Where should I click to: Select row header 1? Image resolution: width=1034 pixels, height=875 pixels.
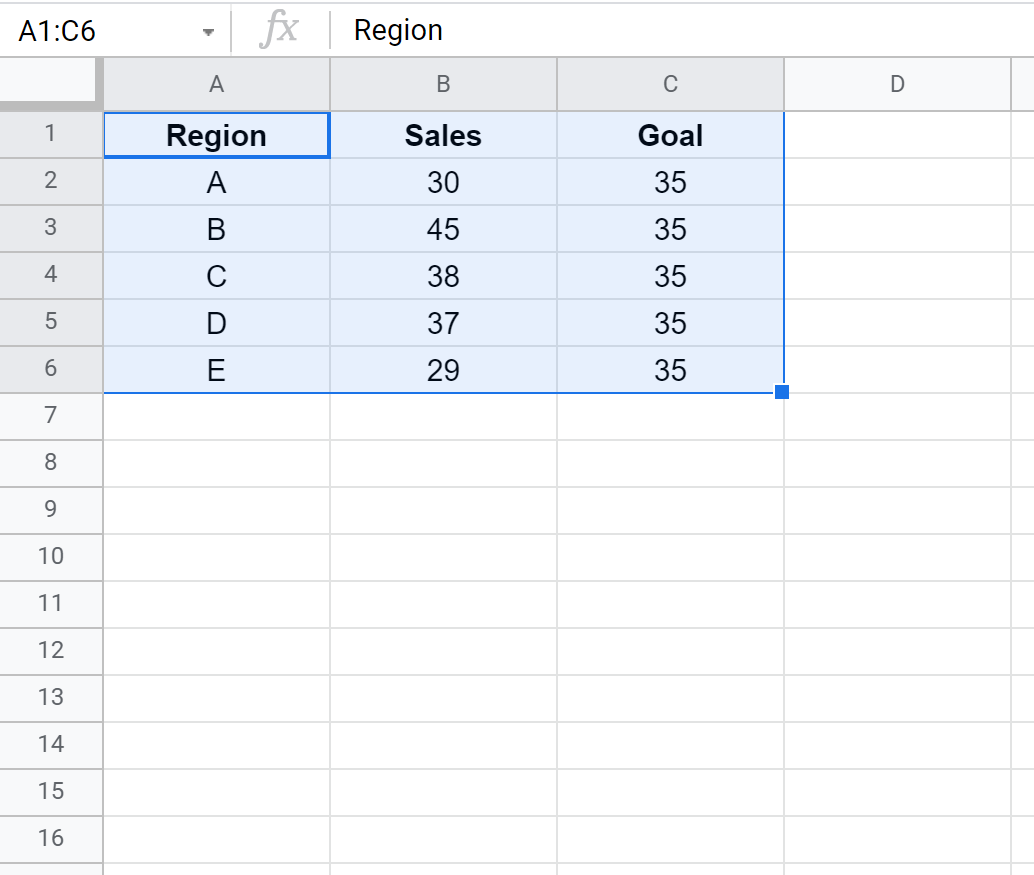51,133
